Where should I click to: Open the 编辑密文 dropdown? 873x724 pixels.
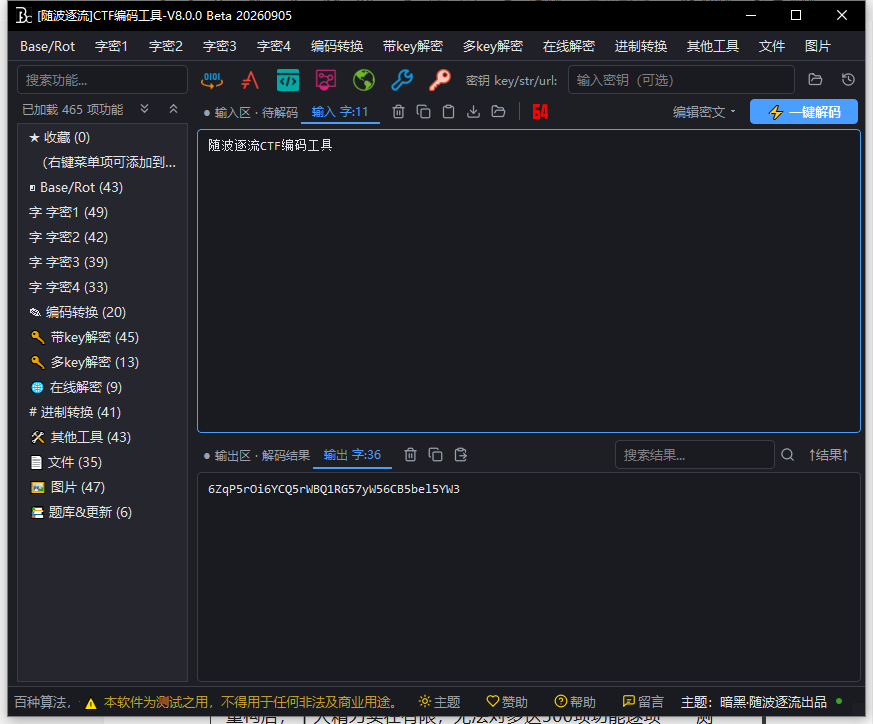point(704,112)
